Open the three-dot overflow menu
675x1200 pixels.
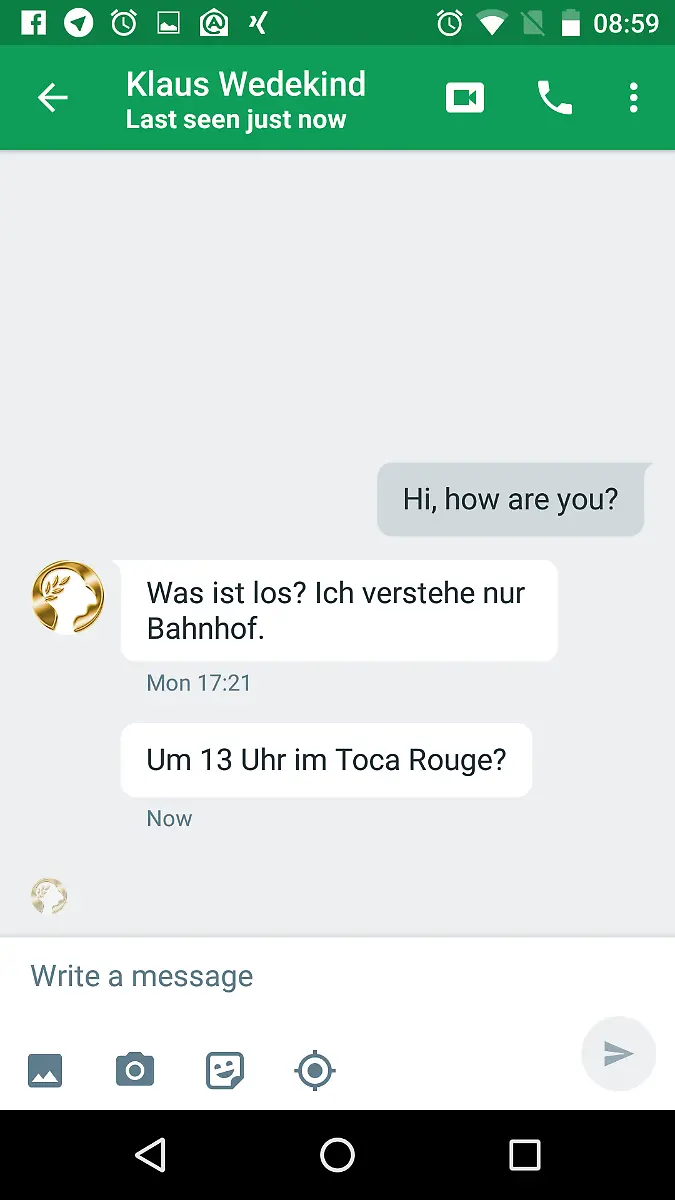click(633, 98)
